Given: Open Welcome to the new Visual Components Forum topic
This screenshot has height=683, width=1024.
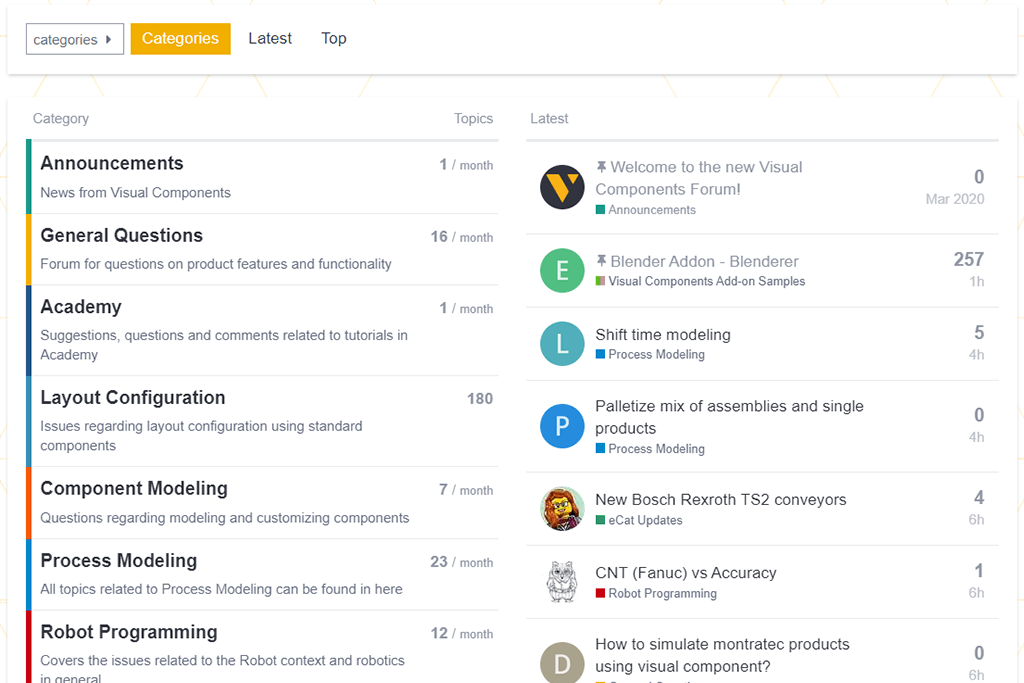Looking at the screenshot, I should 699,178.
